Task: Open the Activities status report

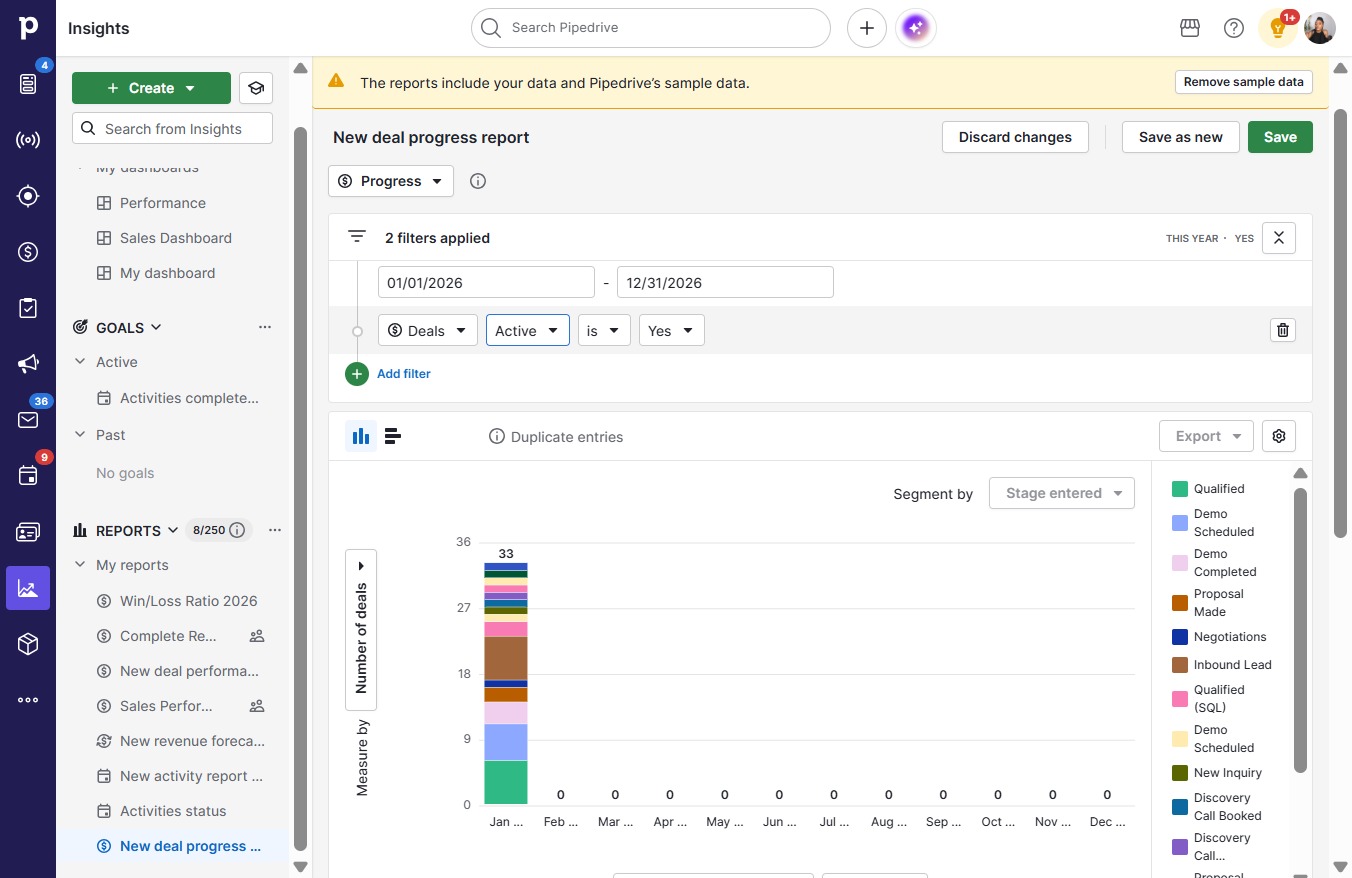Action: 173,811
